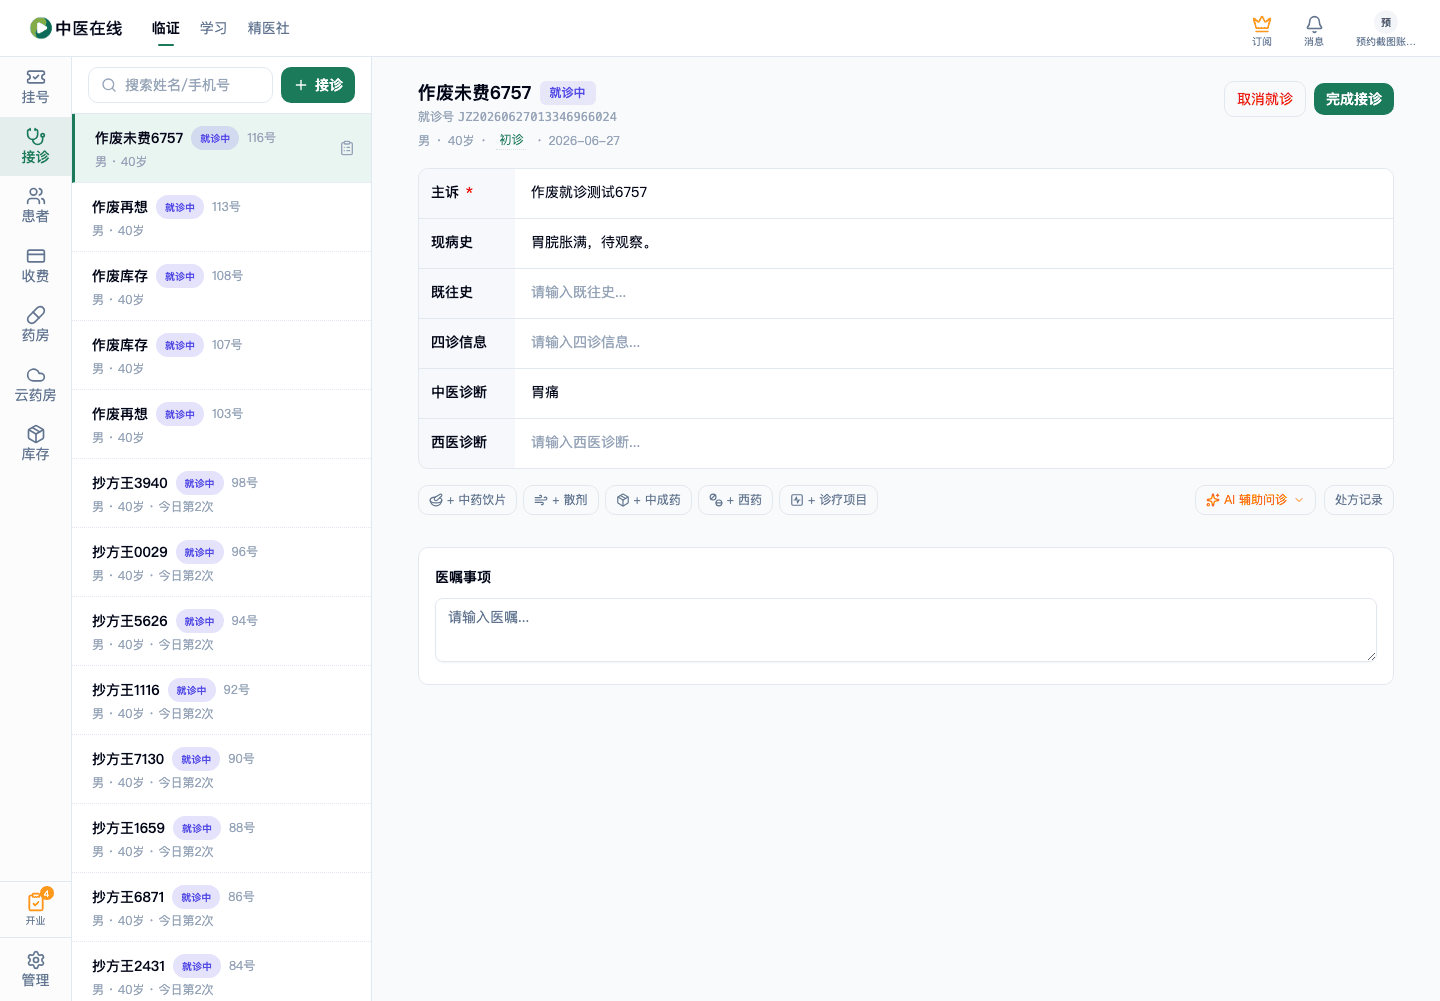Click the 主诉 input field

tap(954, 193)
